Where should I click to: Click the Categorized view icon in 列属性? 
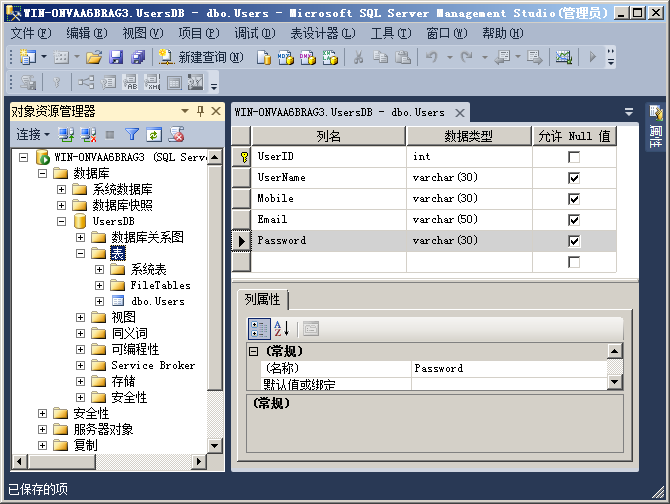click(x=259, y=329)
